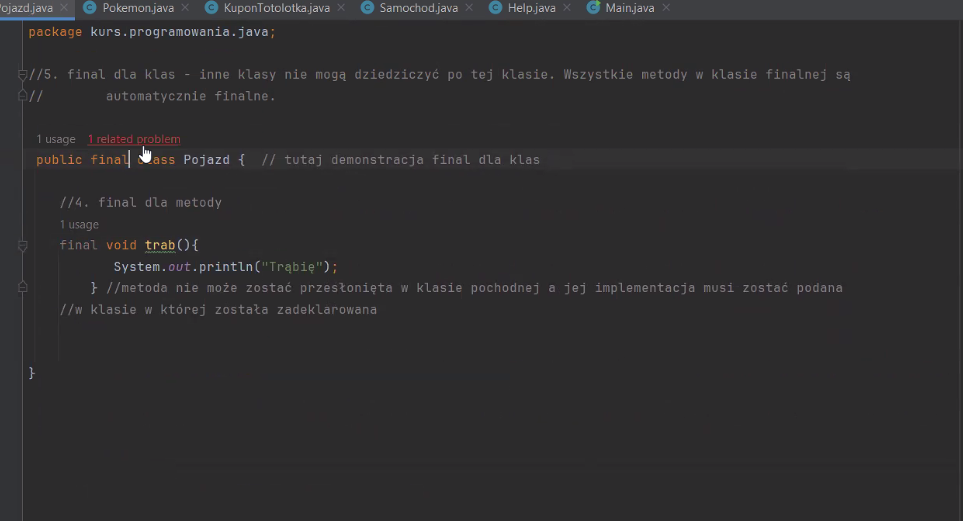Close the Main.java tab

coord(666,8)
